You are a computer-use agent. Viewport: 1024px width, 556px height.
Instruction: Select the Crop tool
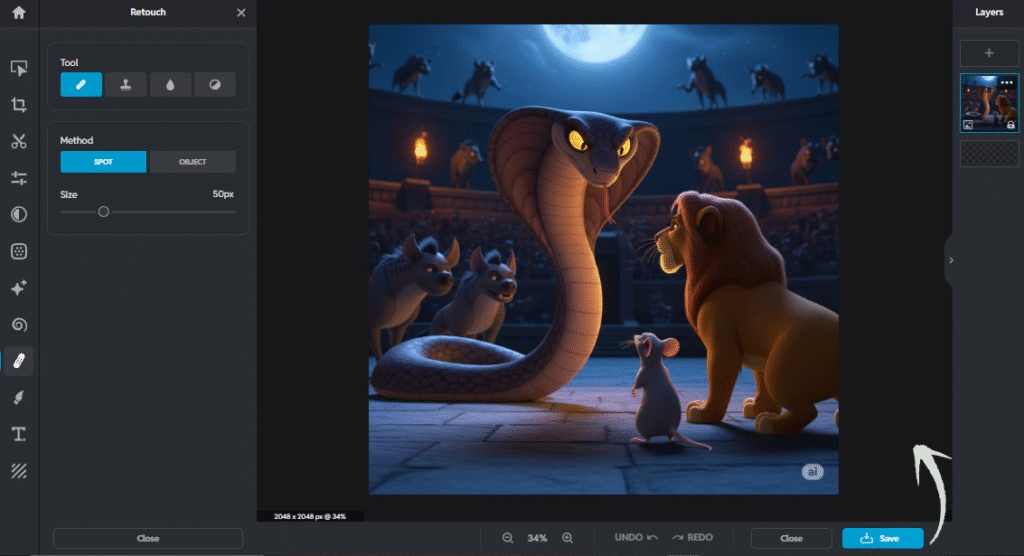[x=19, y=105]
